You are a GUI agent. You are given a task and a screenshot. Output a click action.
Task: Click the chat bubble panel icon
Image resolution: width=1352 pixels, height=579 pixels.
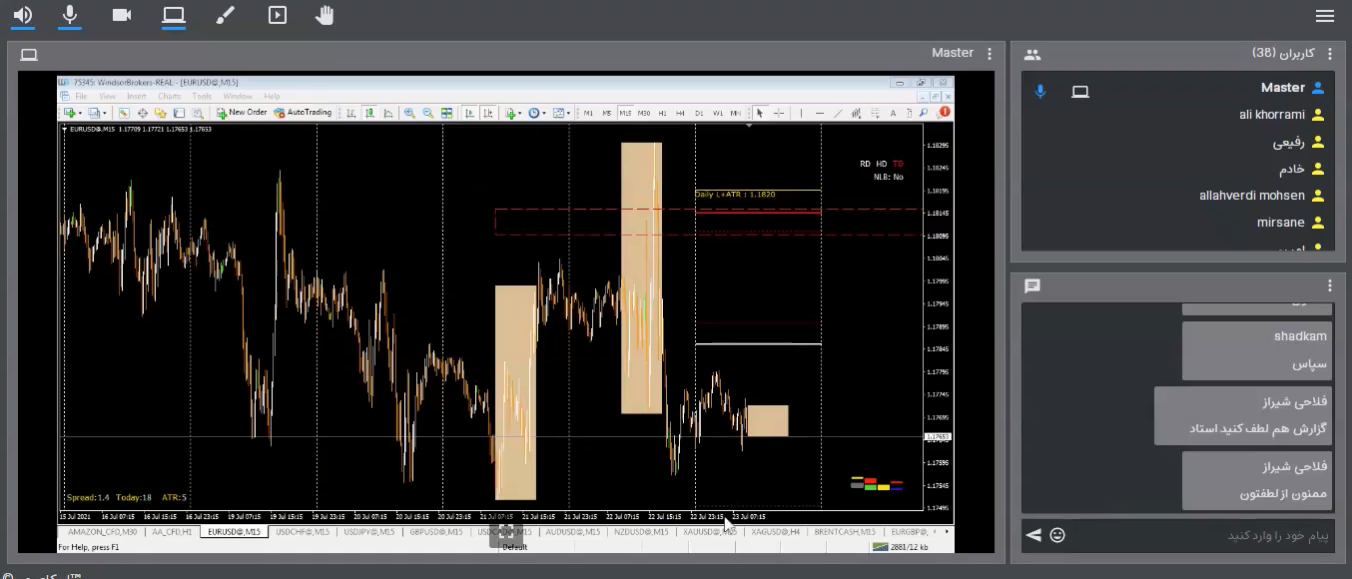[x=1033, y=286]
